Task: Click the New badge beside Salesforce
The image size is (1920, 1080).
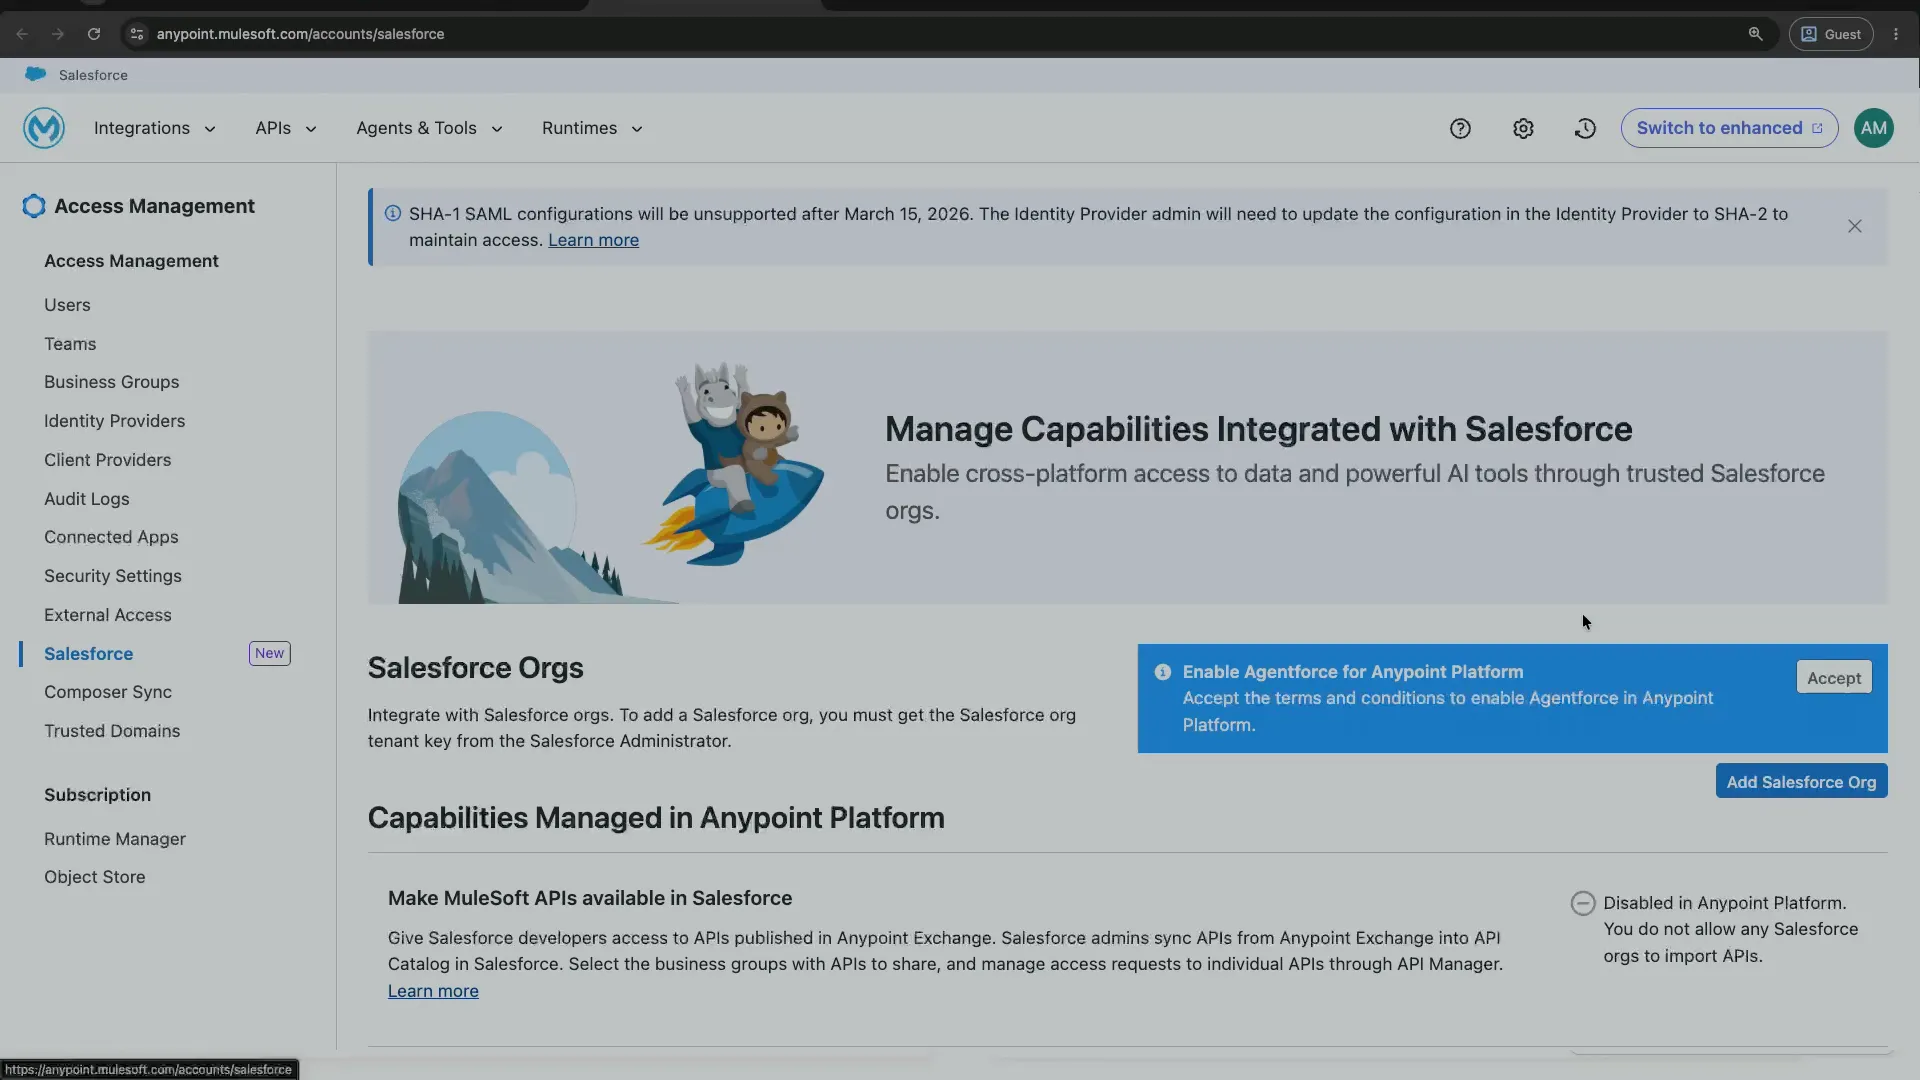Action: coord(269,653)
